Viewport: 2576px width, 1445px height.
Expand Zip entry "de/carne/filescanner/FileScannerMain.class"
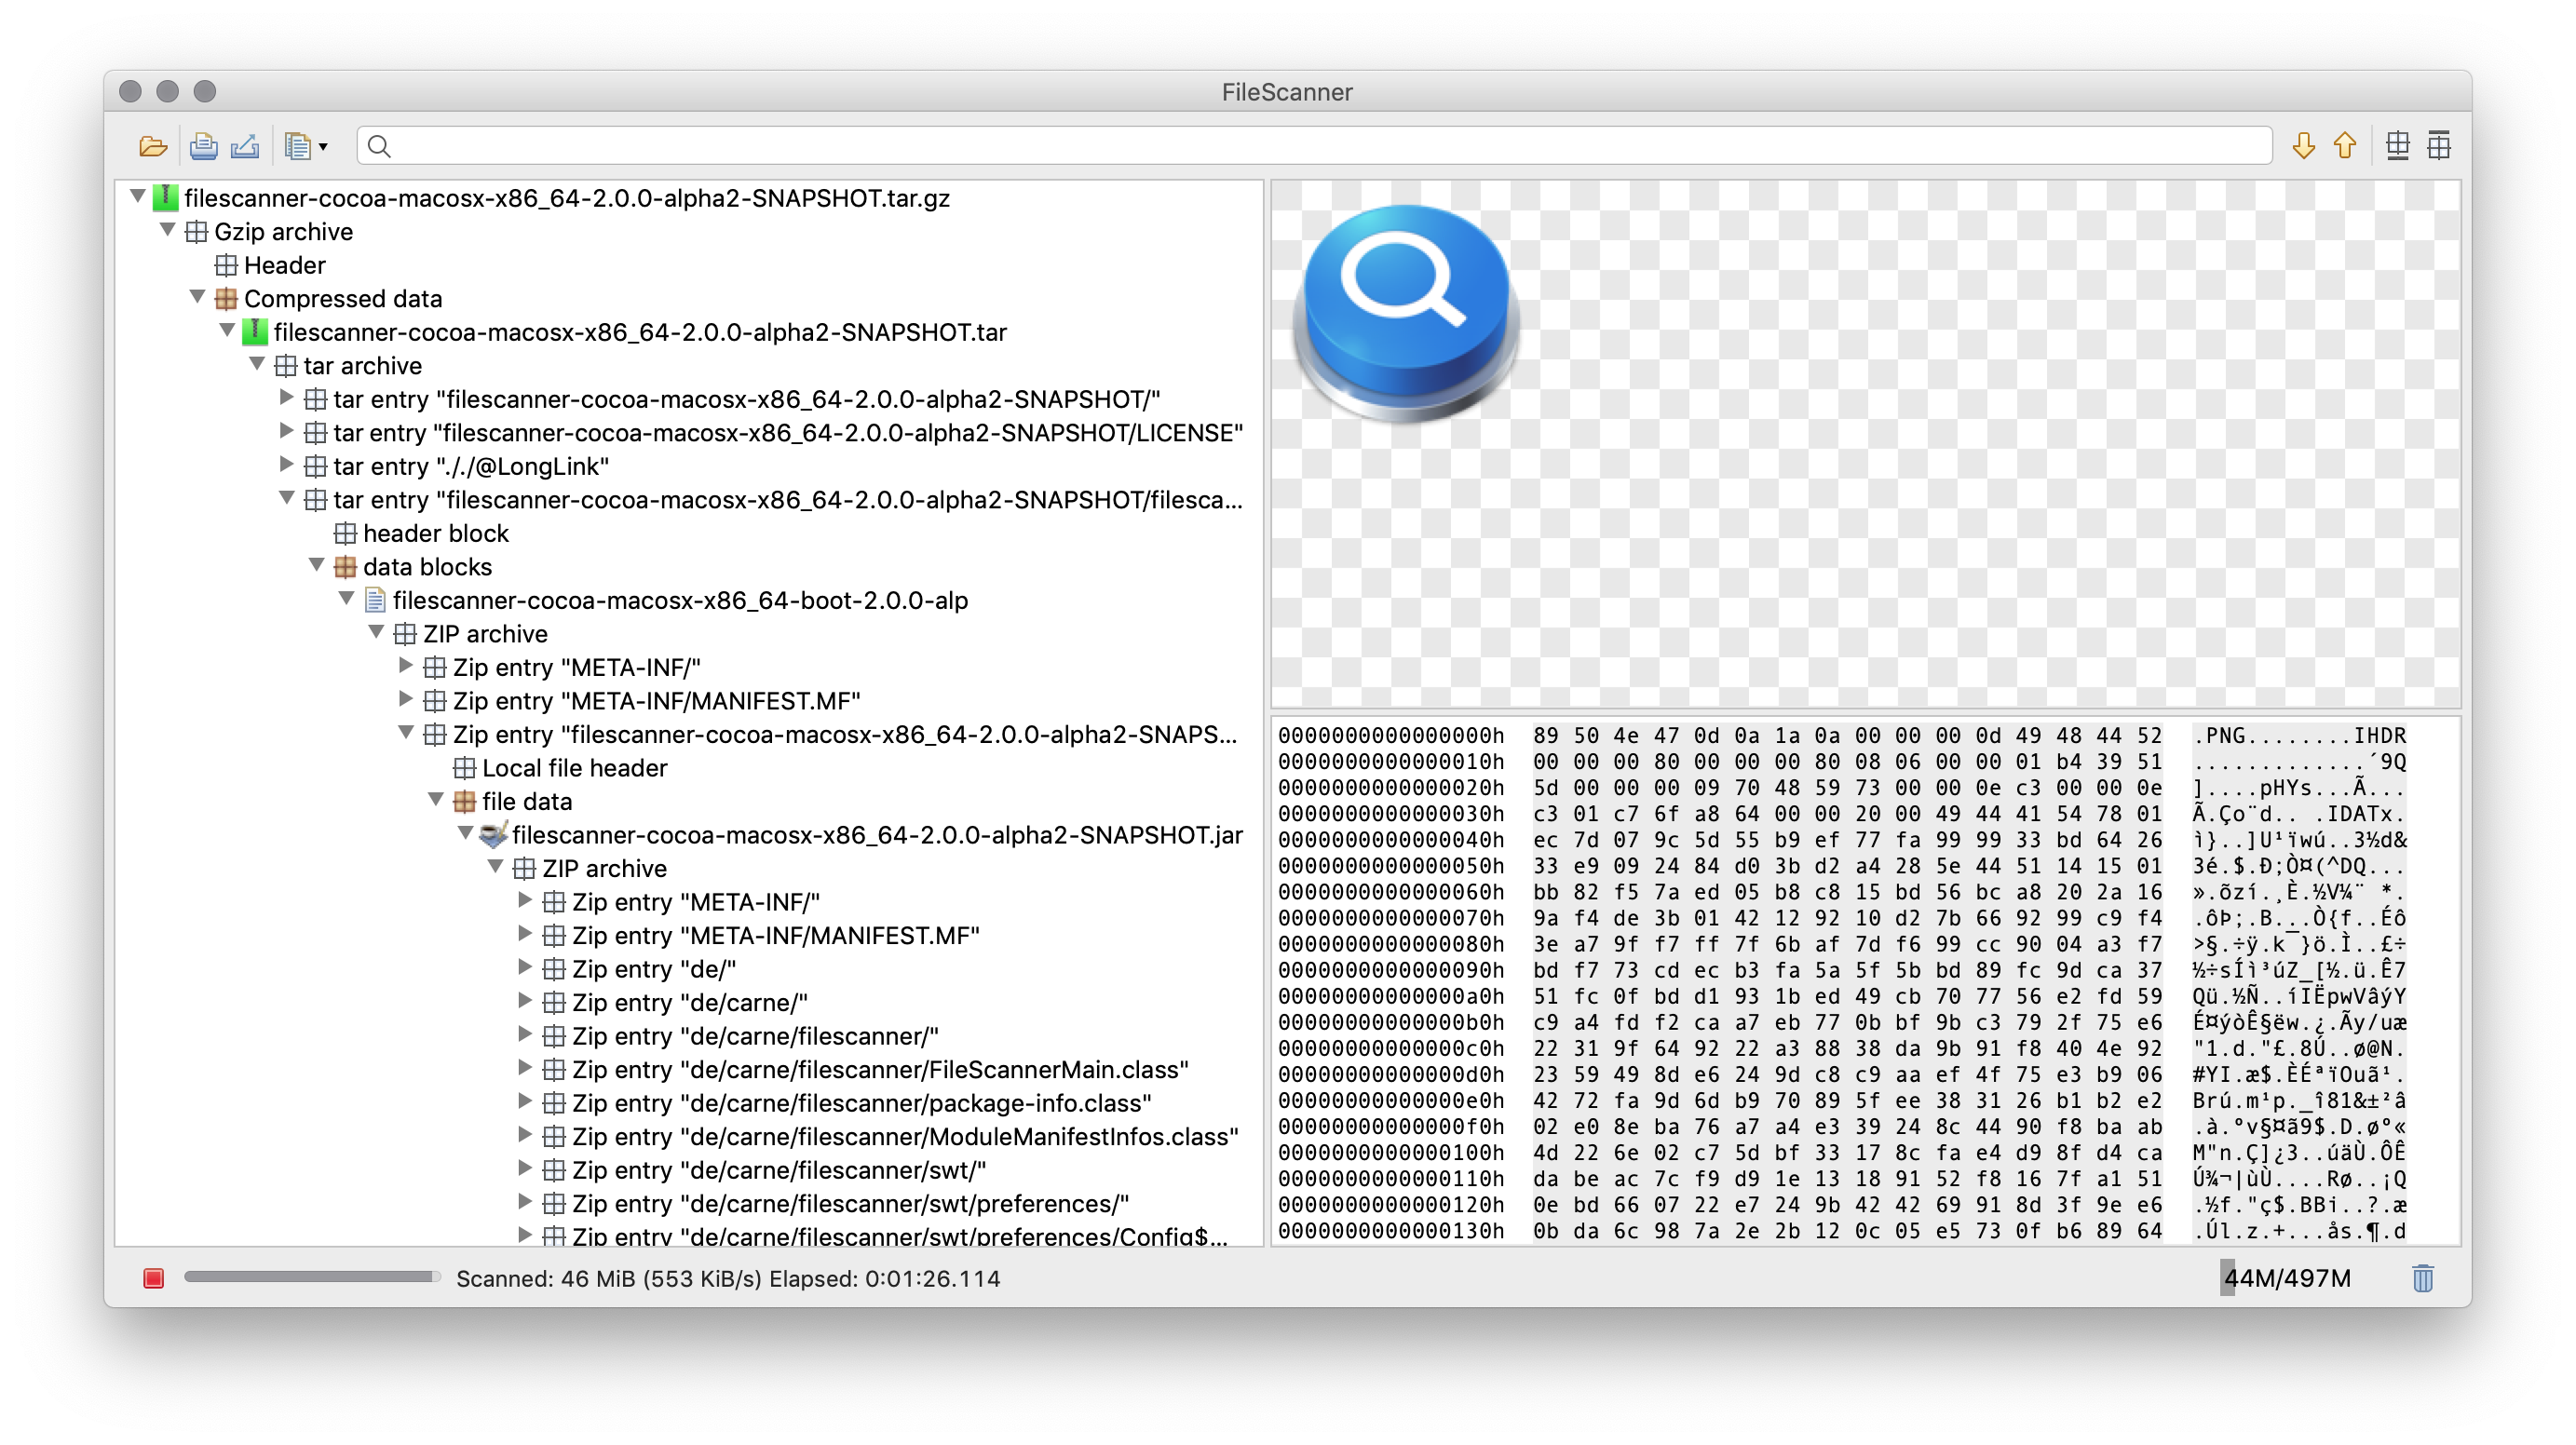click(525, 1069)
